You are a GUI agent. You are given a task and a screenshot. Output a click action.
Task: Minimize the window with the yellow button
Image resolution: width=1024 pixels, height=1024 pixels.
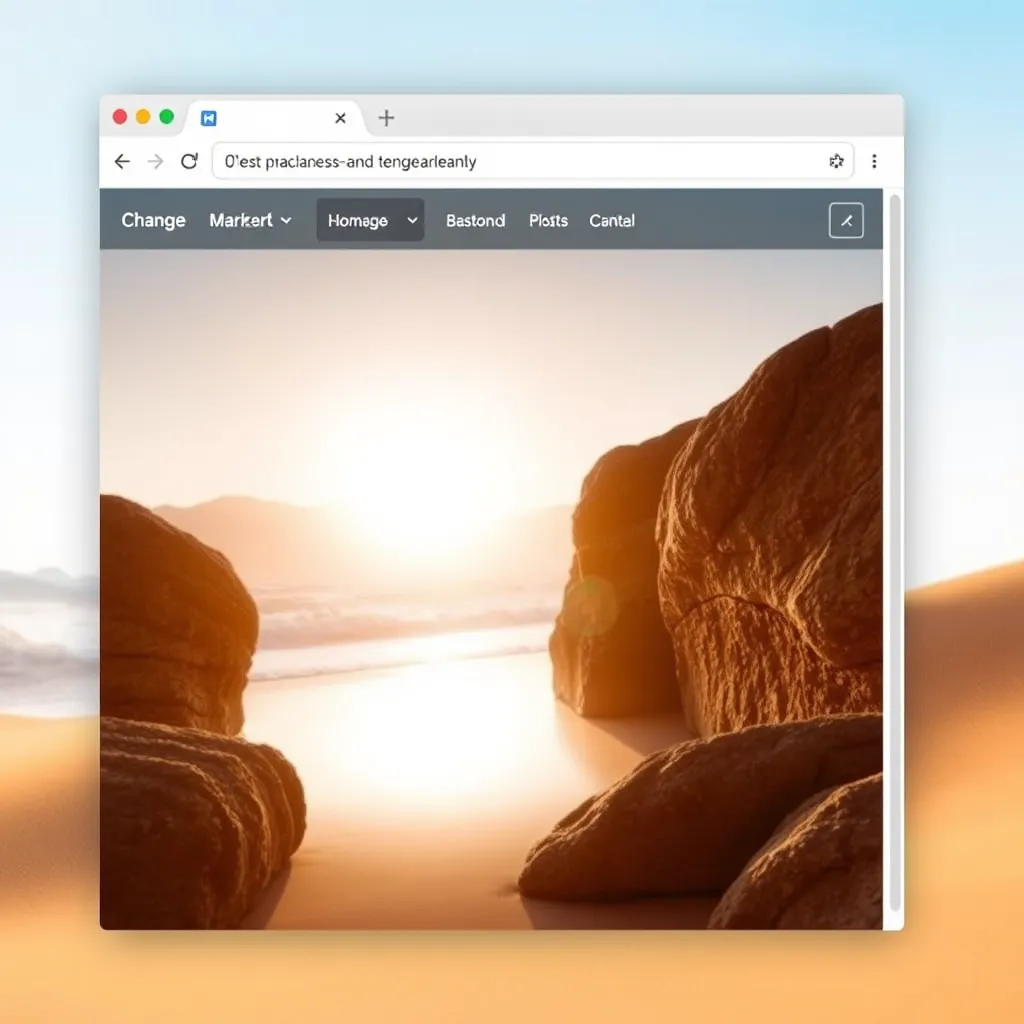click(143, 117)
